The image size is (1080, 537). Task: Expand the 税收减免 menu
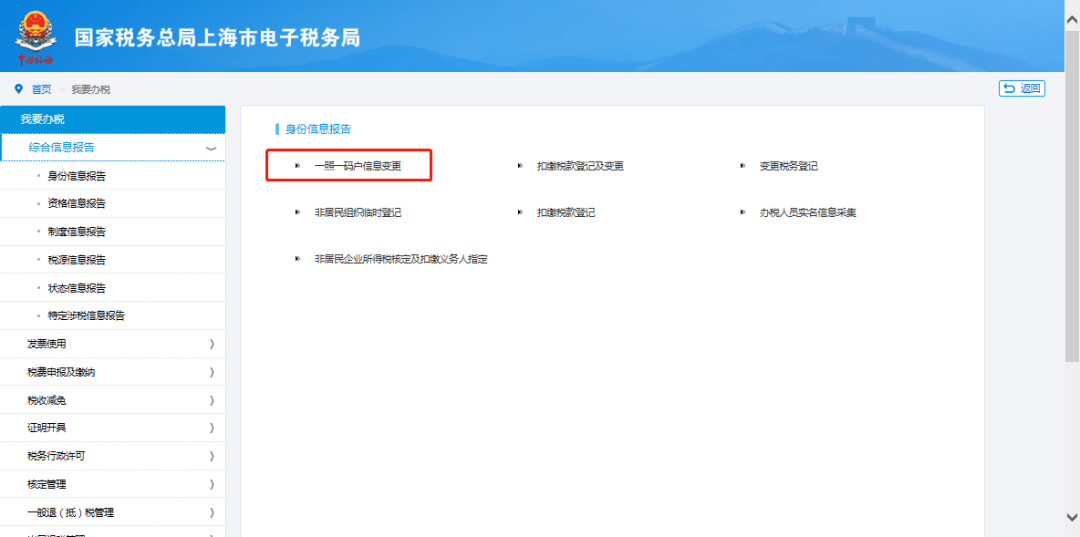(x=112, y=401)
